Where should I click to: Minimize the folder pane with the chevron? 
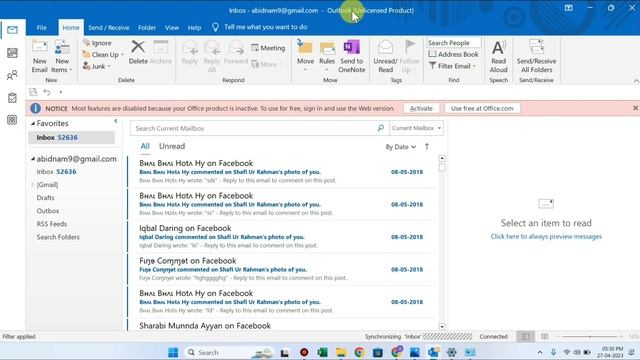coord(116,121)
